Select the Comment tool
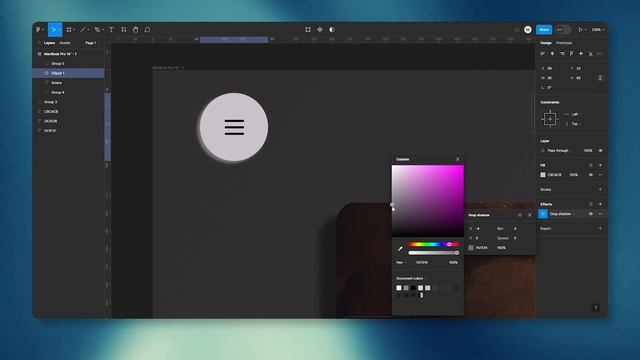 147,29
